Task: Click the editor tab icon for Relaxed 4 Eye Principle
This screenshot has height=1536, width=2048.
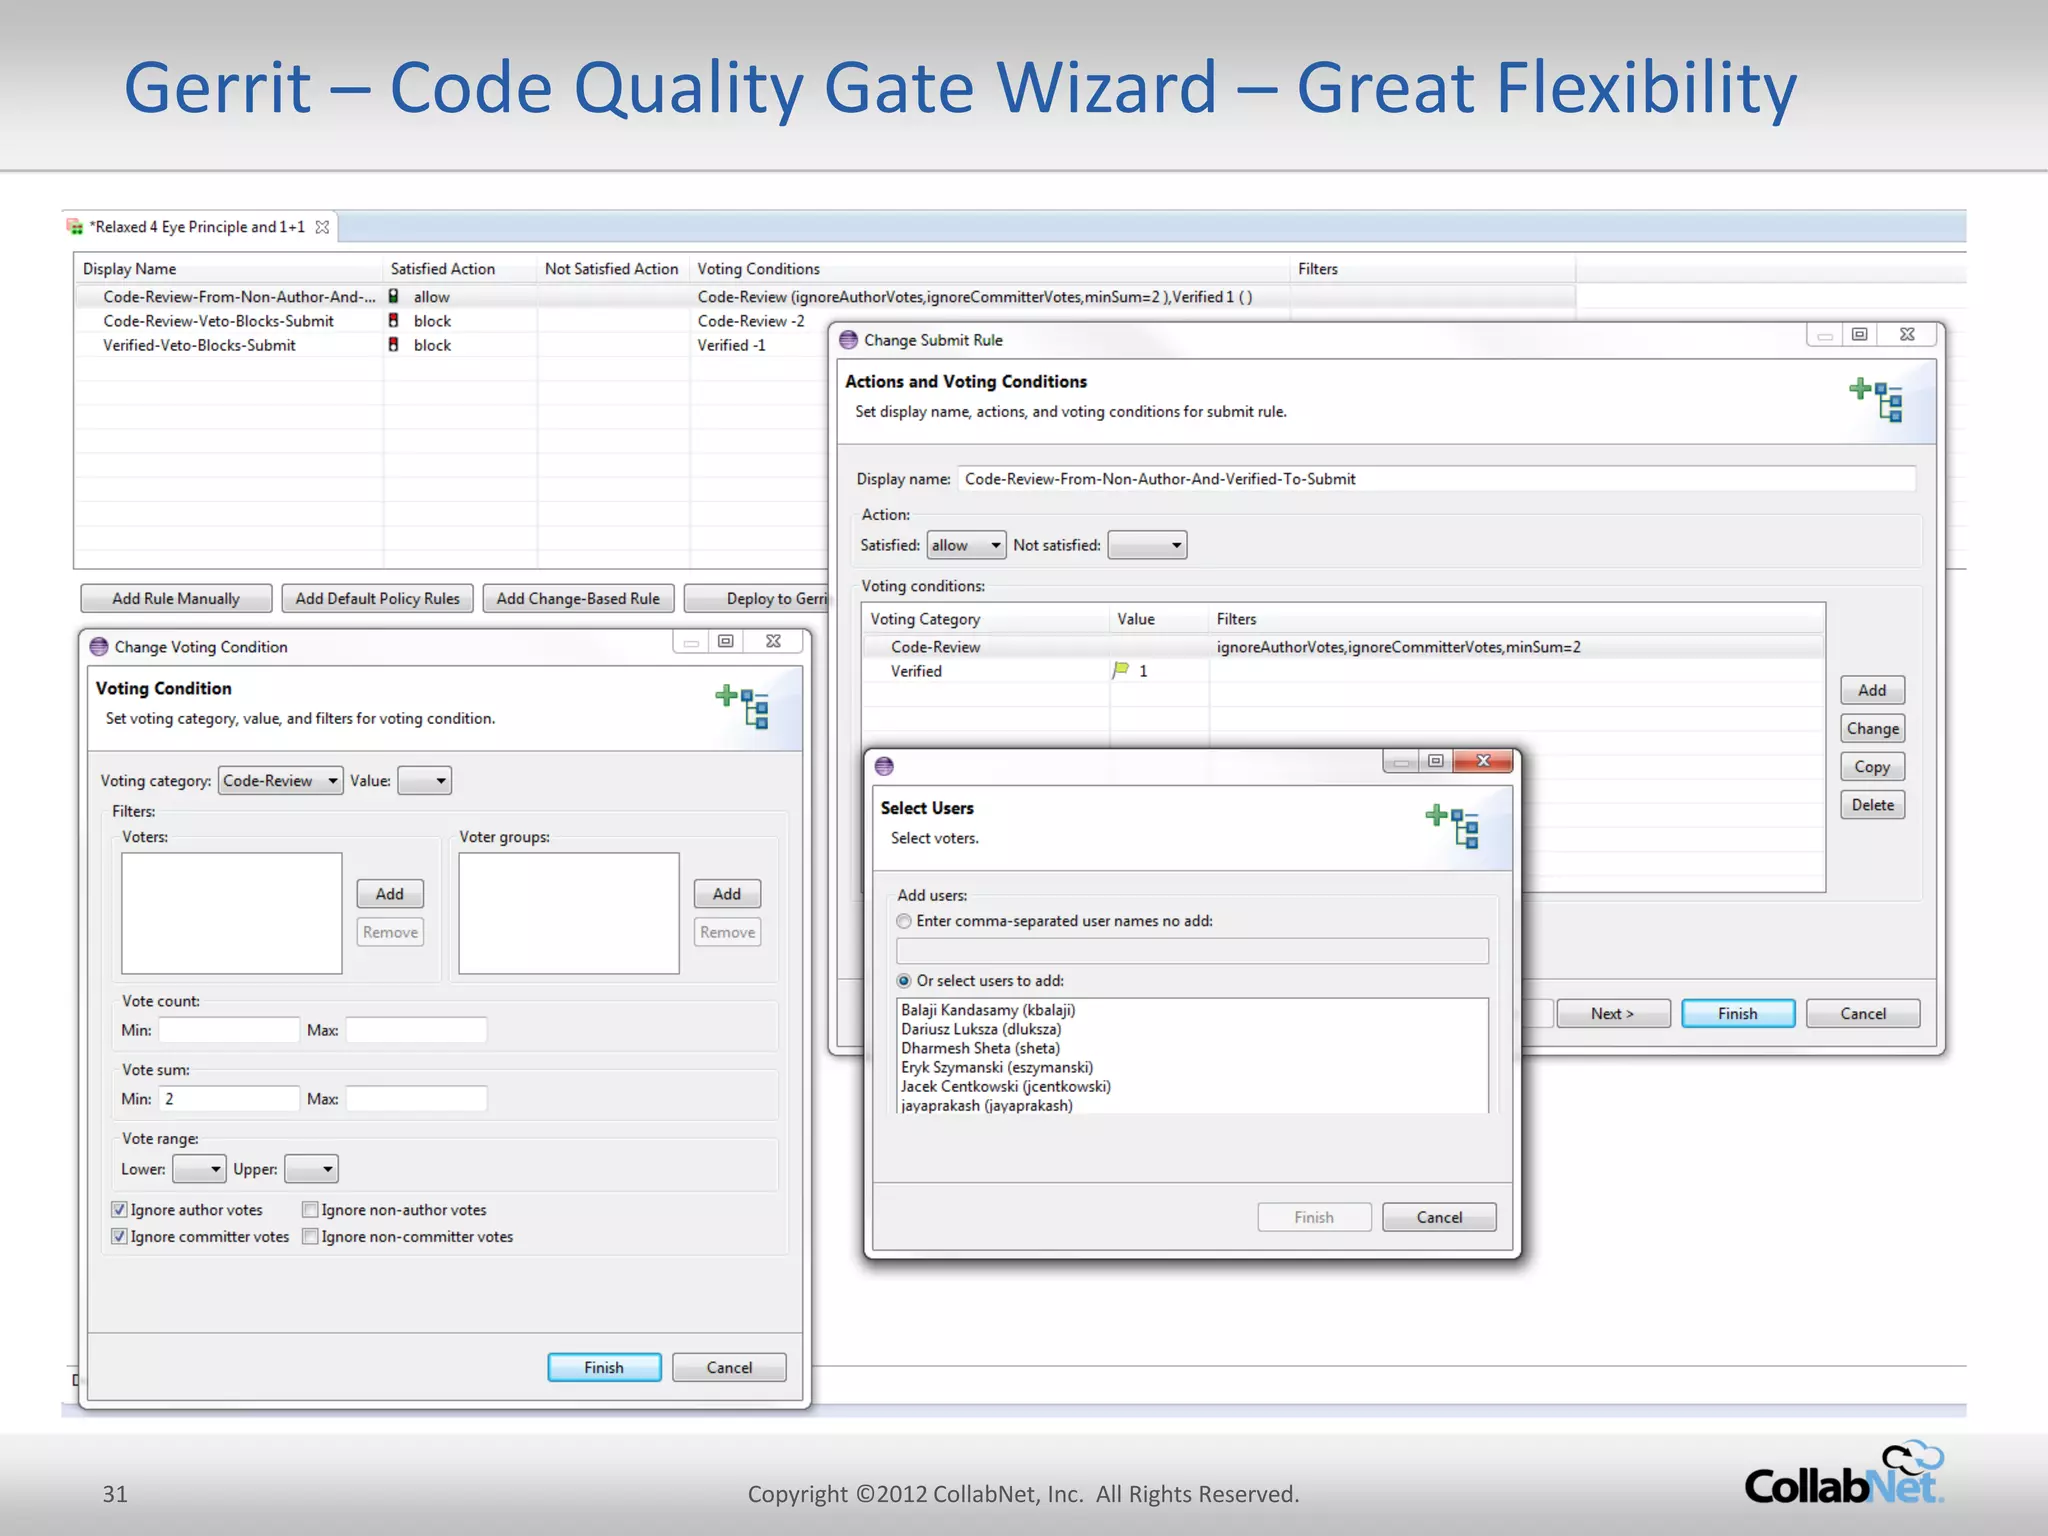Action: (x=75, y=227)
